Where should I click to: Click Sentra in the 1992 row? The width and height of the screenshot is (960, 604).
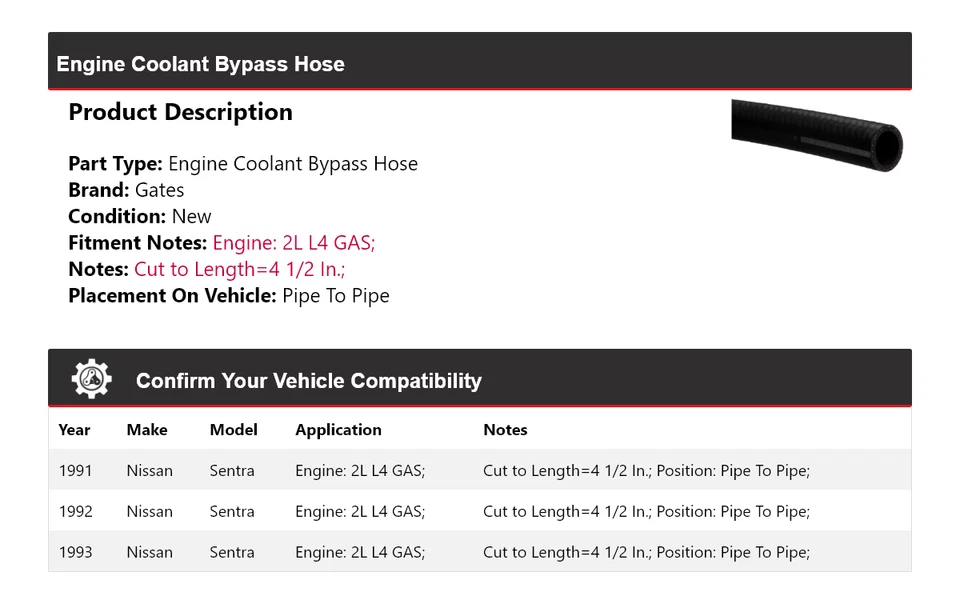click(232, 512)
